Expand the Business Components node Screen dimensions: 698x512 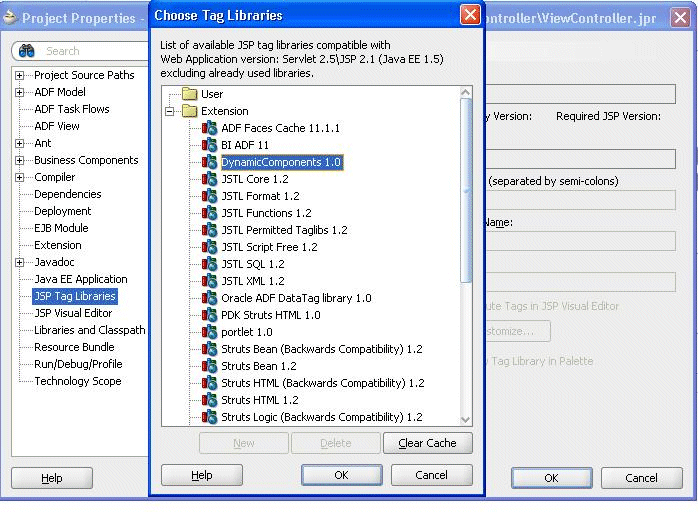tap(19, 160)
